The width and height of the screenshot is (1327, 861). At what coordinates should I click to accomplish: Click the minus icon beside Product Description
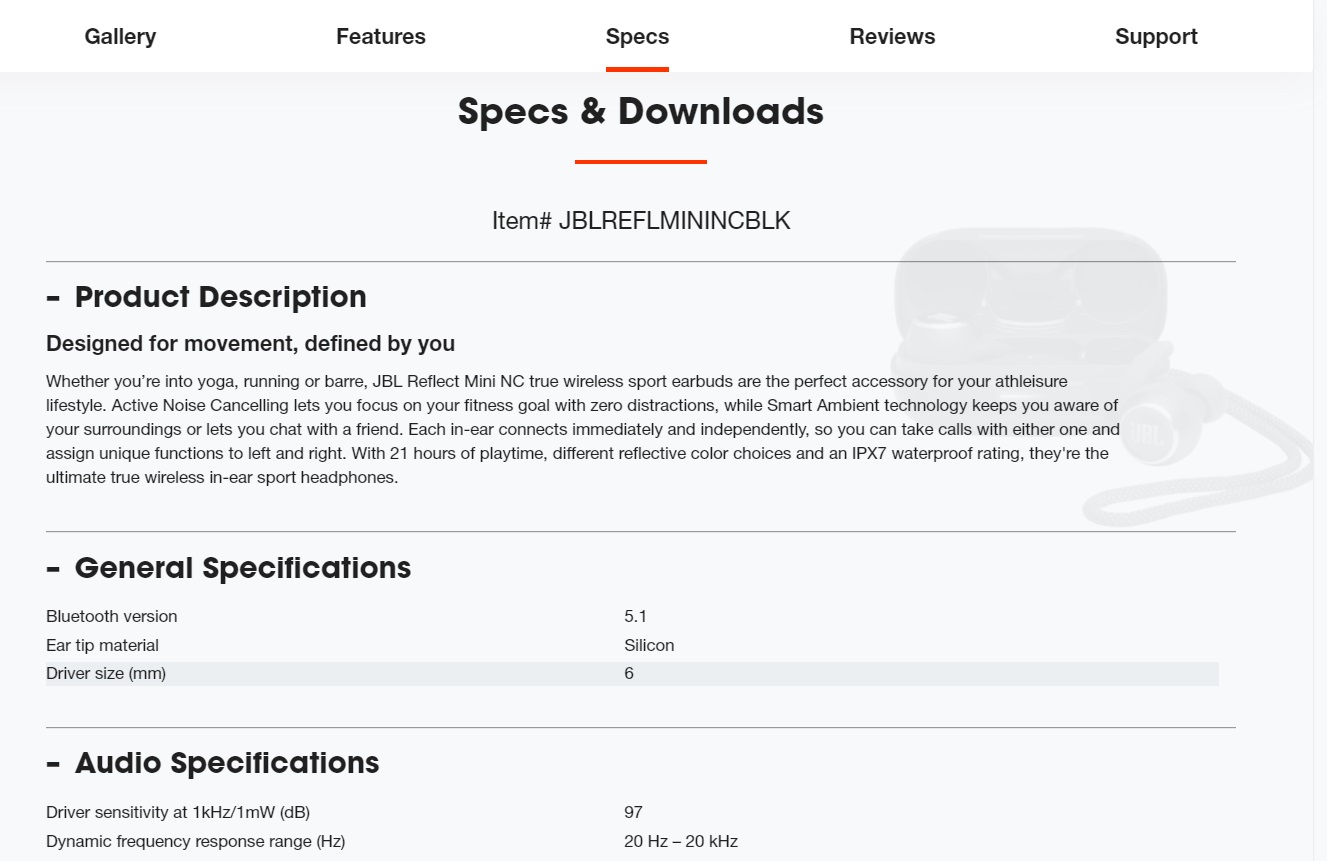[53, 298]
